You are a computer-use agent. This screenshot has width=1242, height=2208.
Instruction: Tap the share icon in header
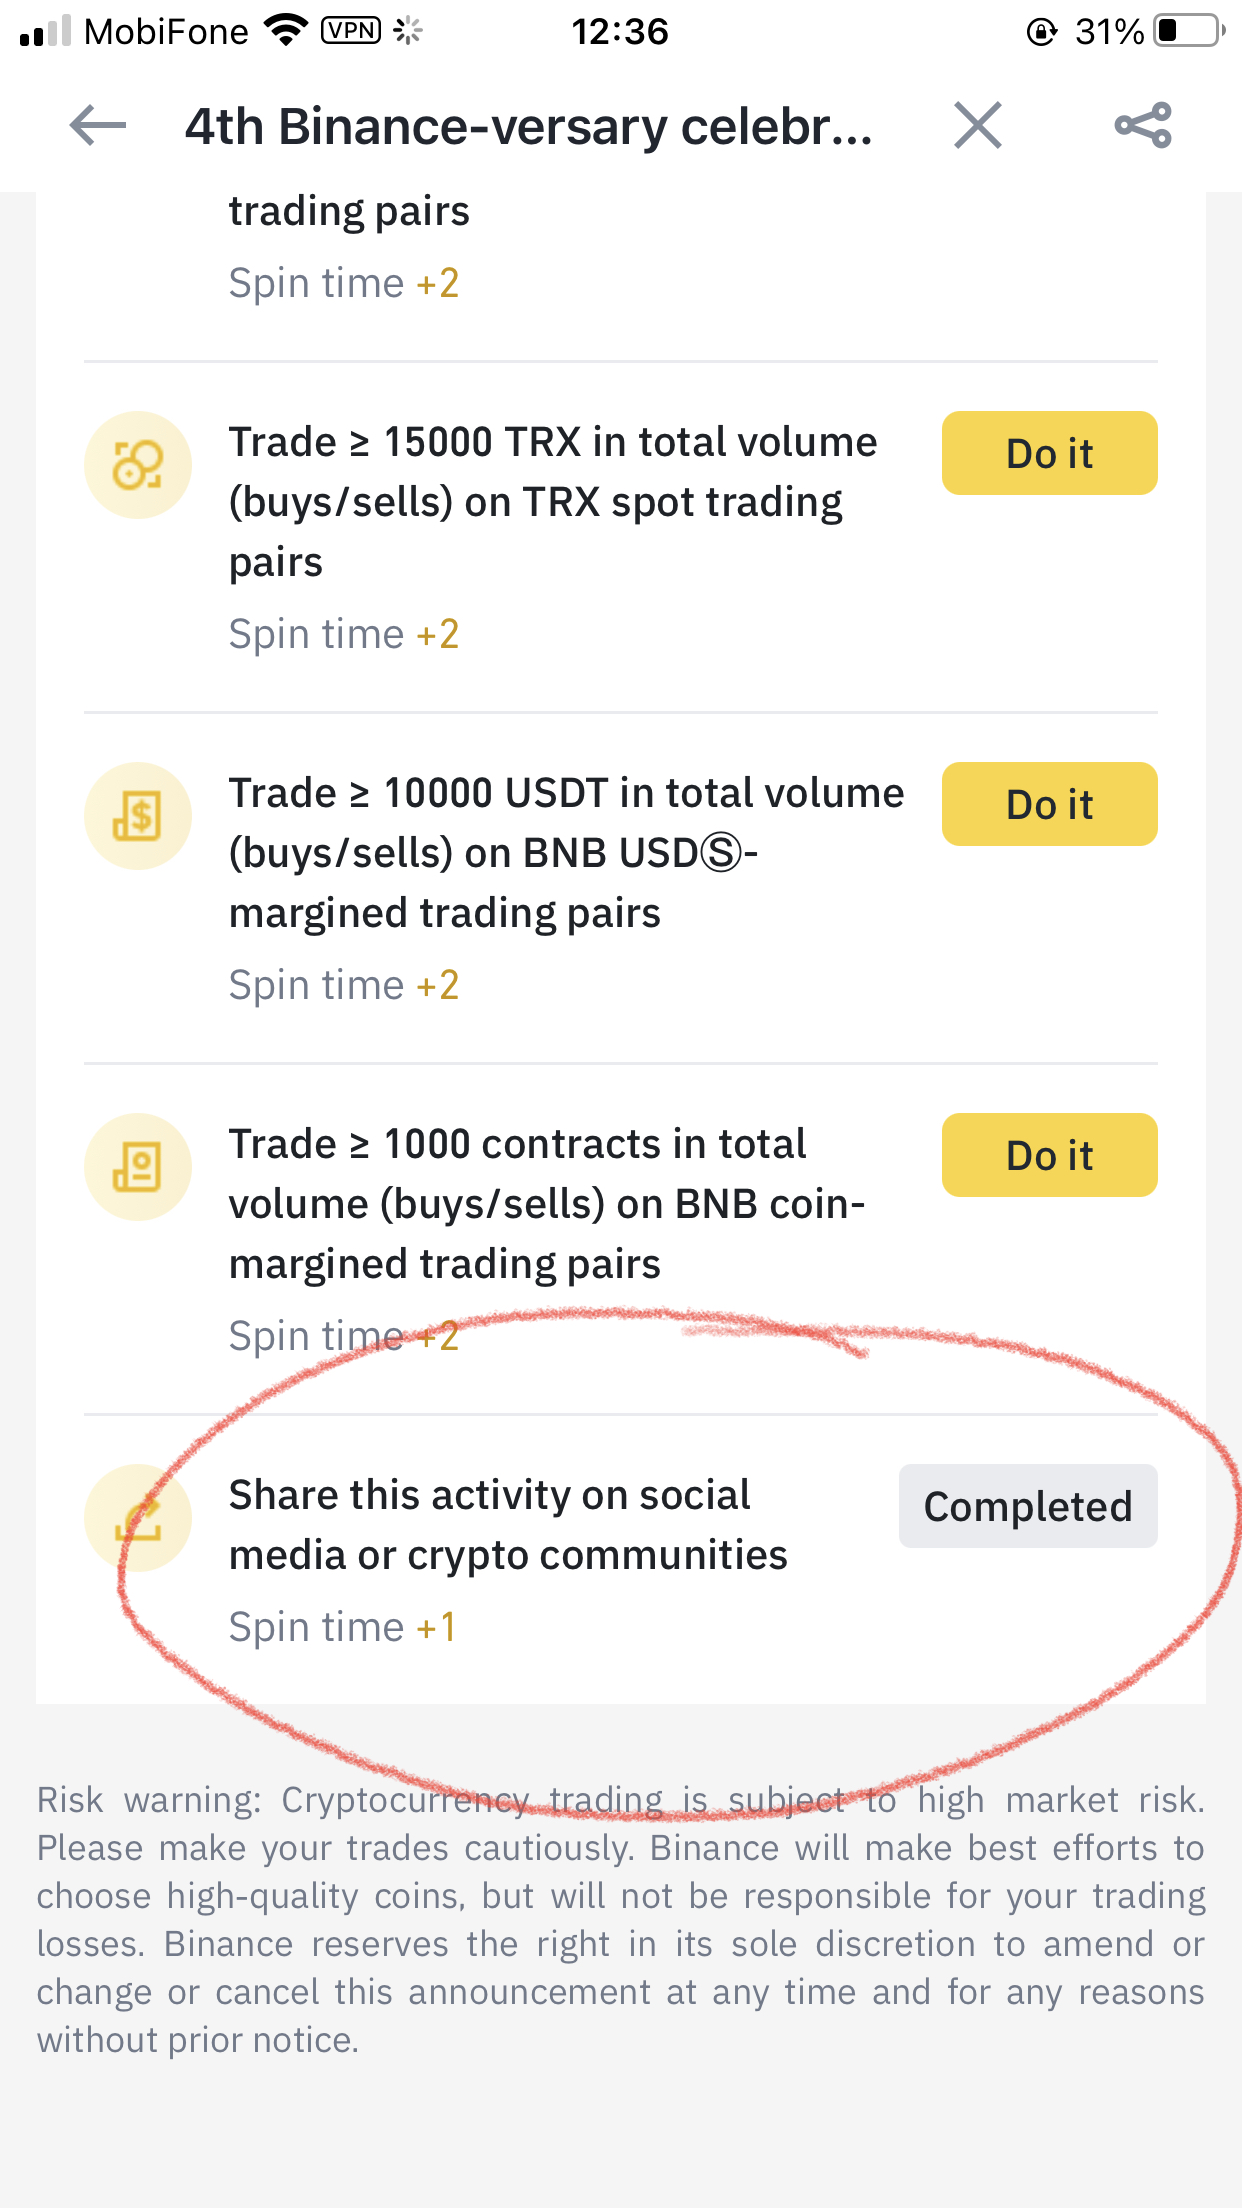coord(1143,126)
